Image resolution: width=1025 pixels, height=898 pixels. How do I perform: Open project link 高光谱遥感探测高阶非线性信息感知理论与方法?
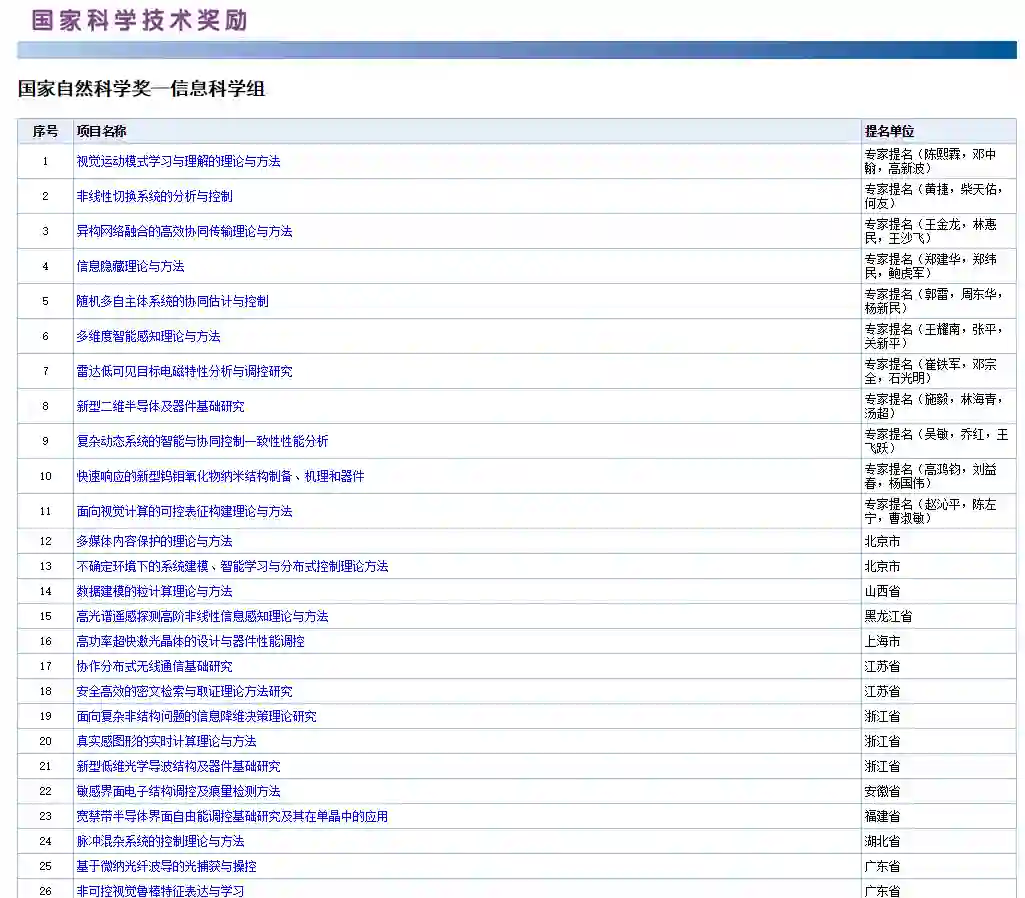(x=203, y=616)
